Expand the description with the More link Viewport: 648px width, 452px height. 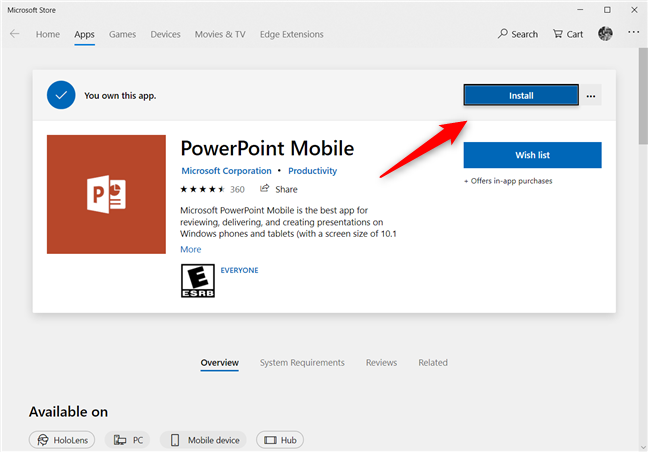point(190,249)
